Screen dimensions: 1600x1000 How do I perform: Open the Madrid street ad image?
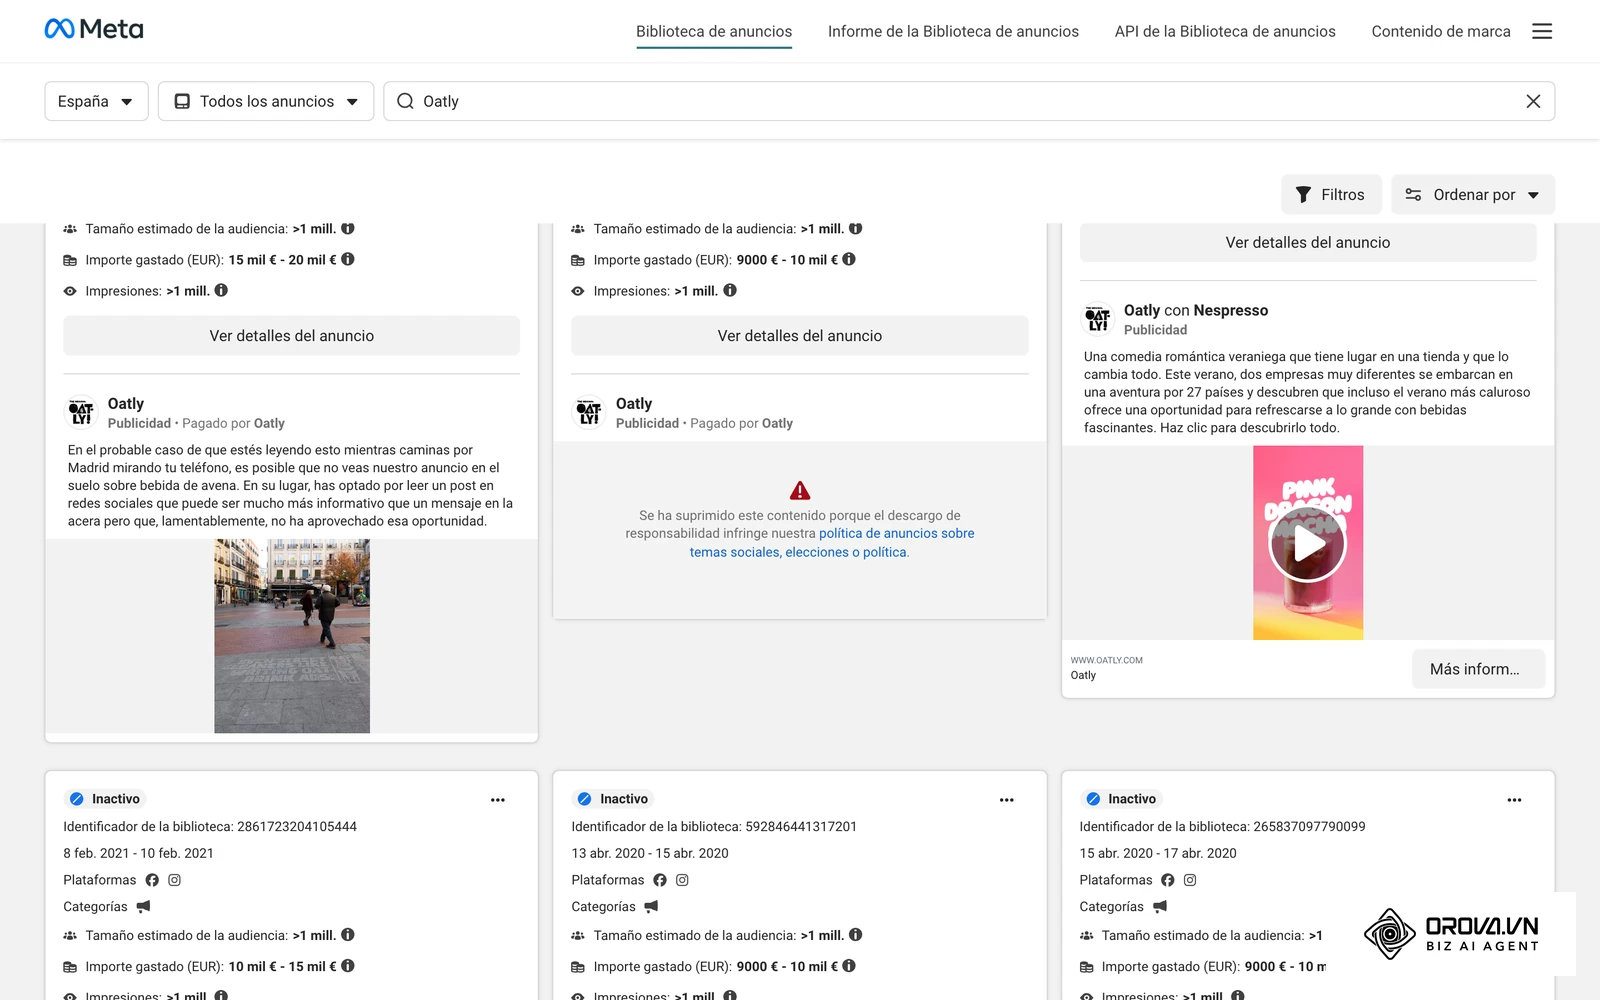[292, 636]
